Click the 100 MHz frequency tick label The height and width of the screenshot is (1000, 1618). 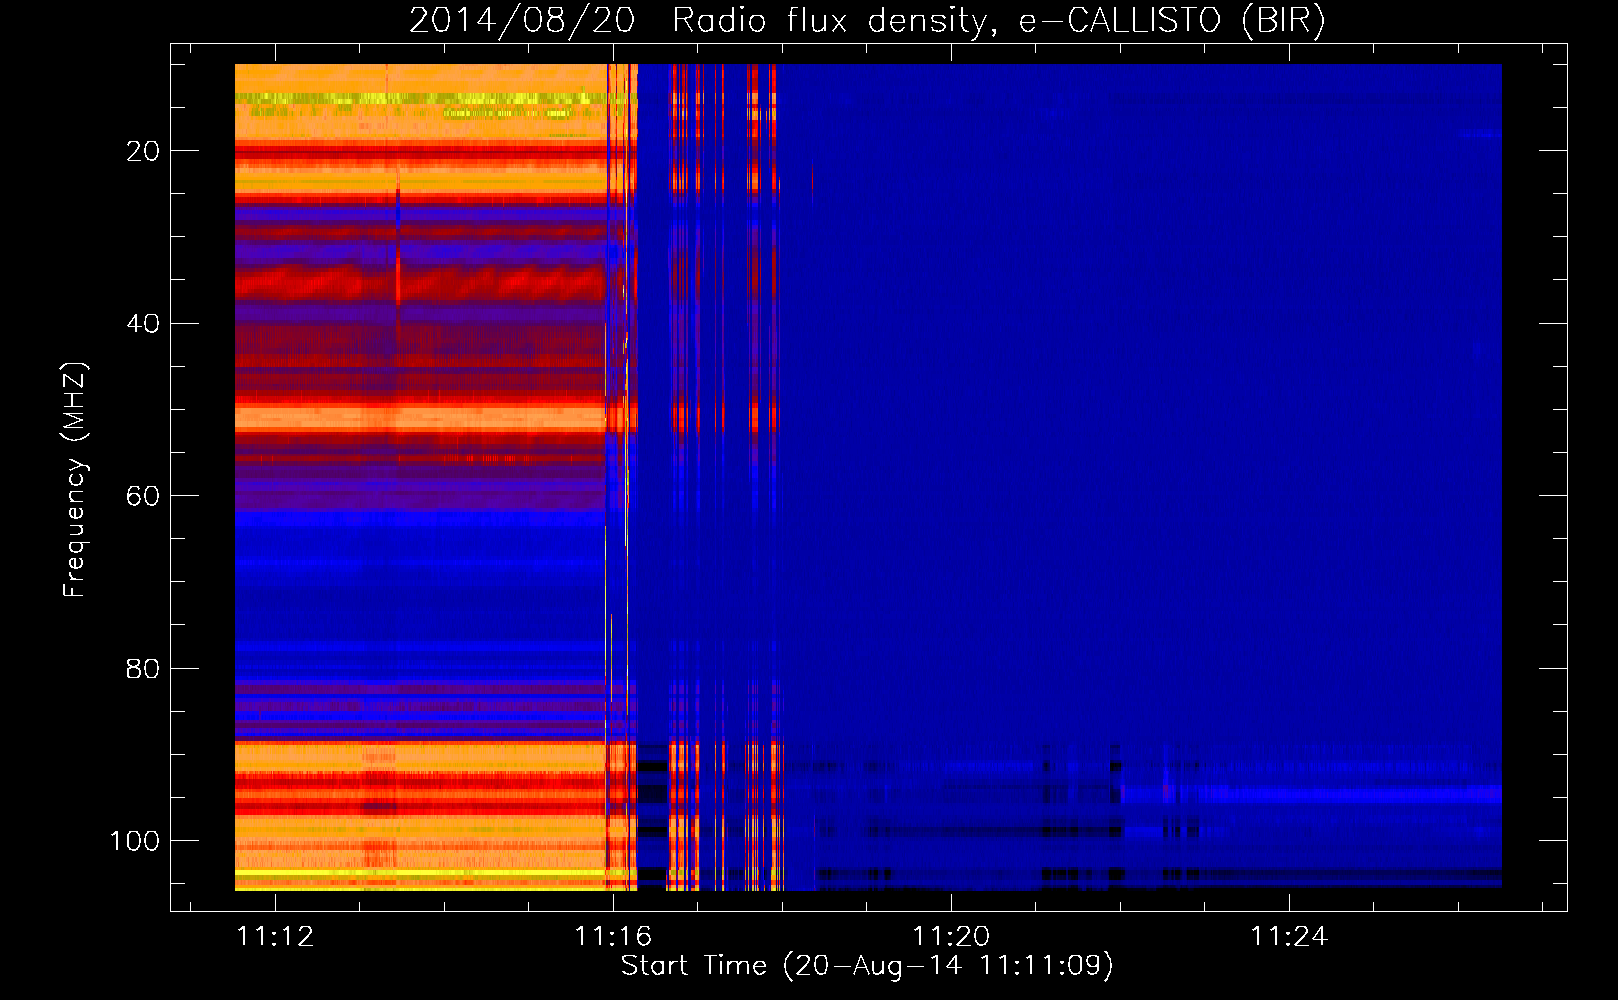point(135,841)
